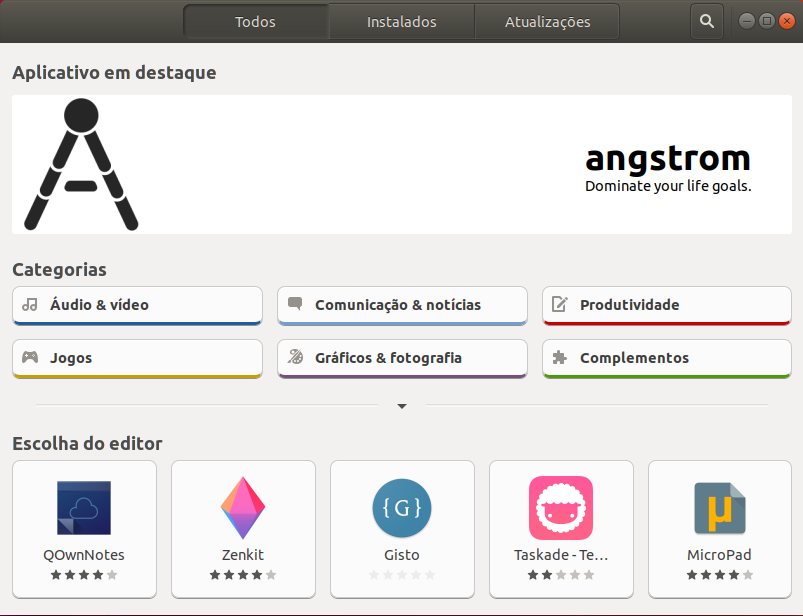Switch to the Todos tab

point(256,22)
